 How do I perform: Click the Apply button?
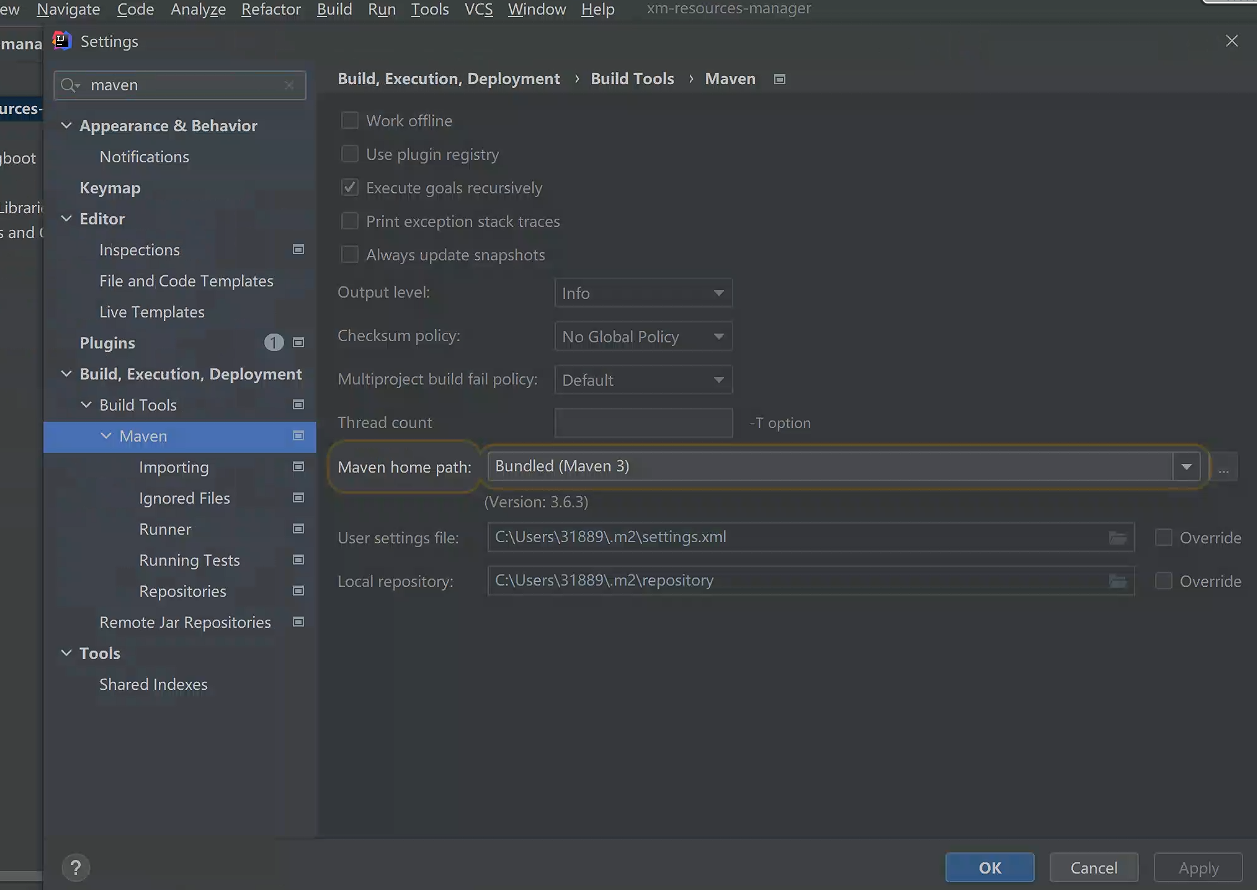(1198, 867)
